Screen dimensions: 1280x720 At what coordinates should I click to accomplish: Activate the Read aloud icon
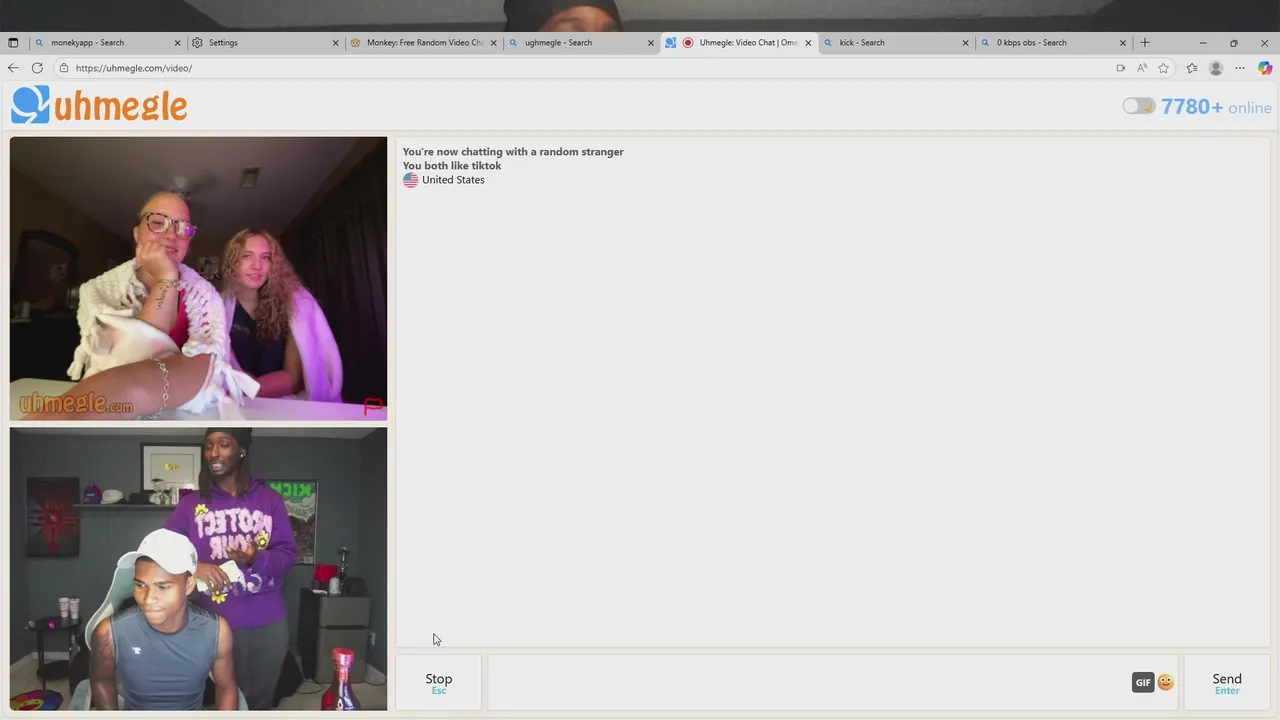click(1142, 68)
